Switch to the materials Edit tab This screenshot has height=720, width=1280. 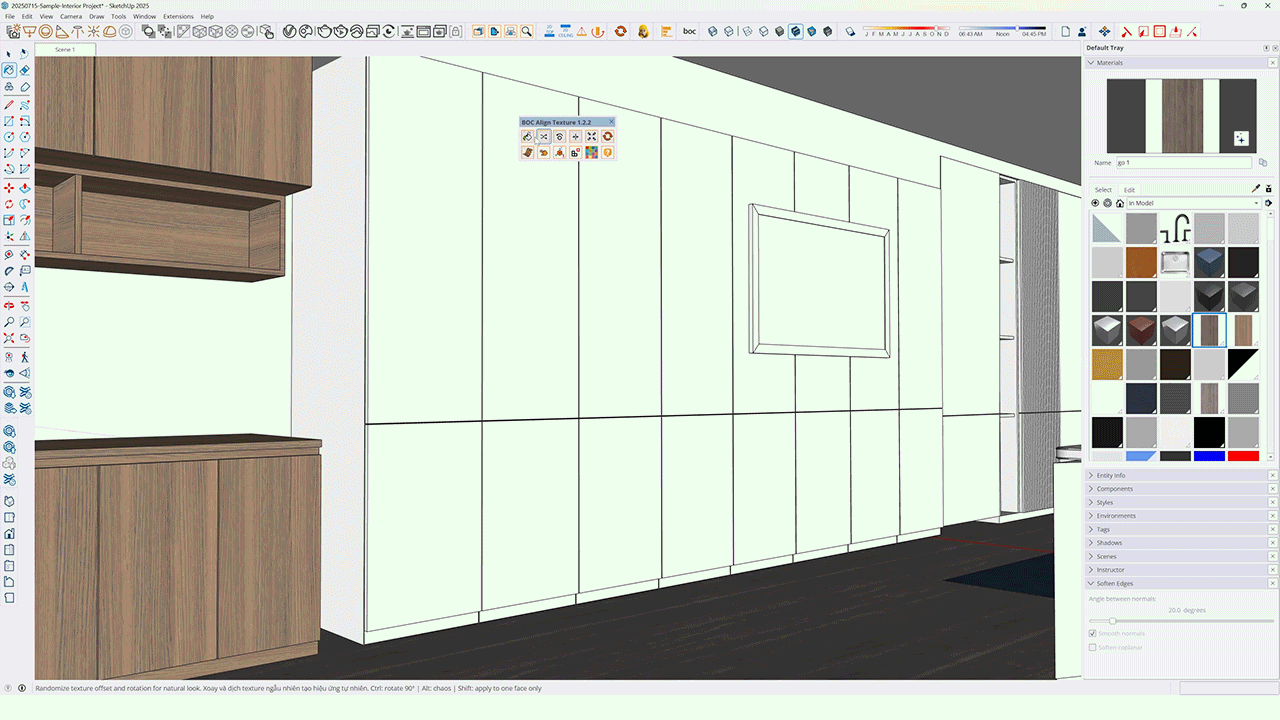point(1129,190)
